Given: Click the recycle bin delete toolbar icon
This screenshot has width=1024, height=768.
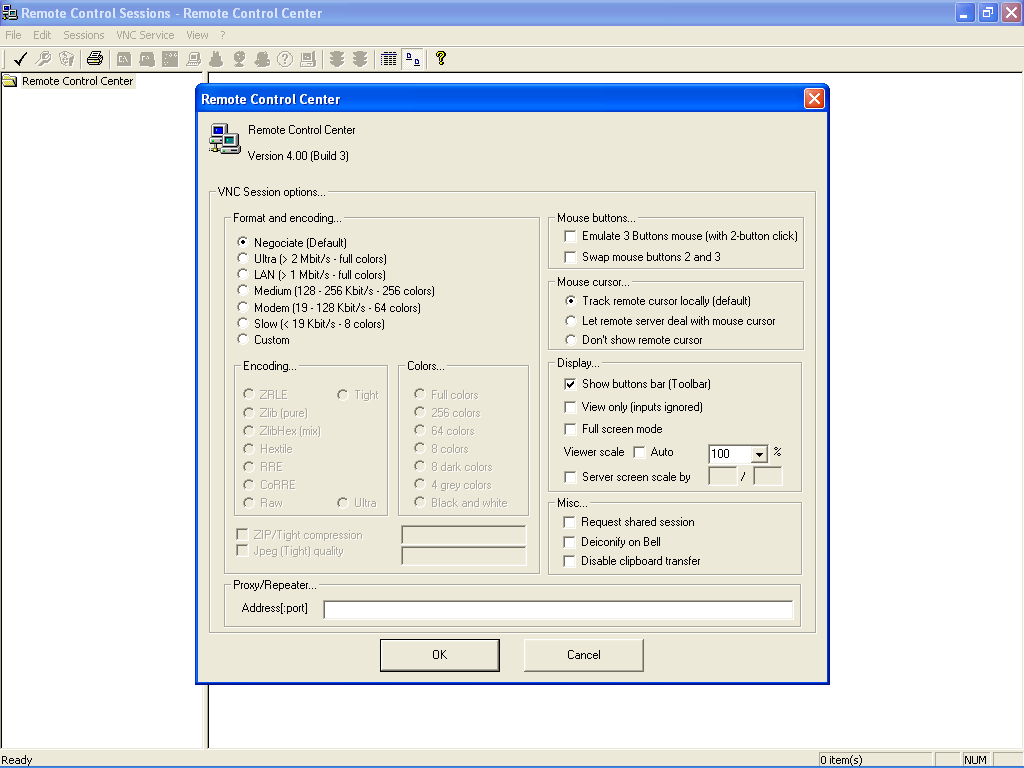Looking at the screenshot, I should tap(66, 59).
